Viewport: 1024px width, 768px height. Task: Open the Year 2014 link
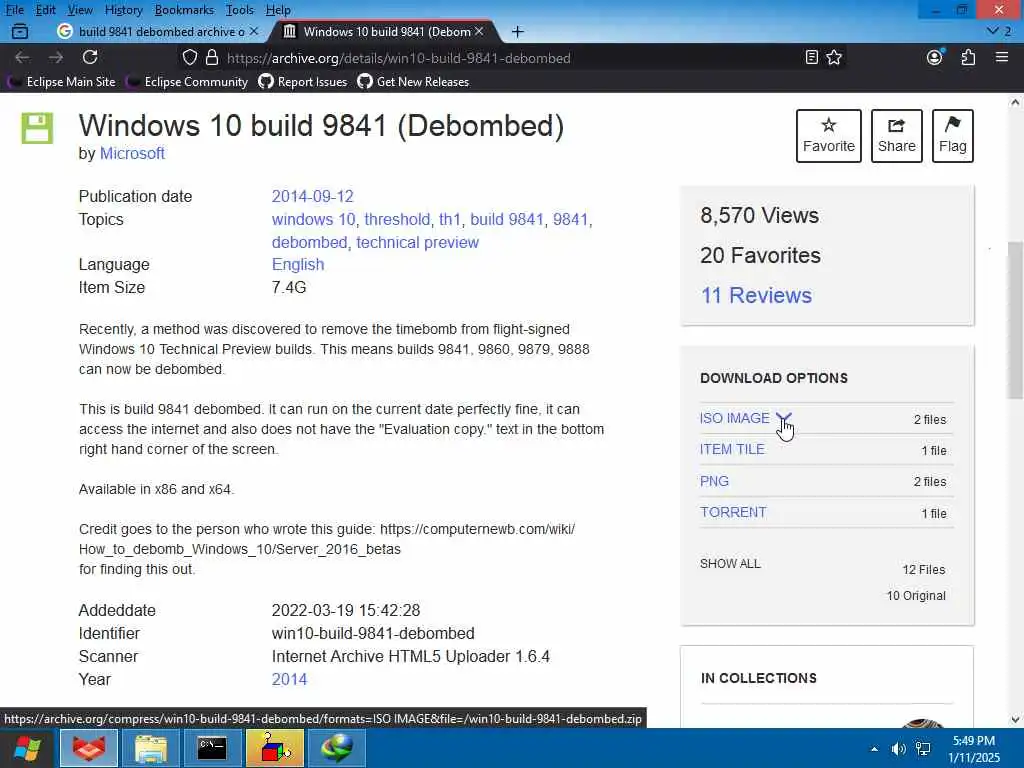(289, 679)
